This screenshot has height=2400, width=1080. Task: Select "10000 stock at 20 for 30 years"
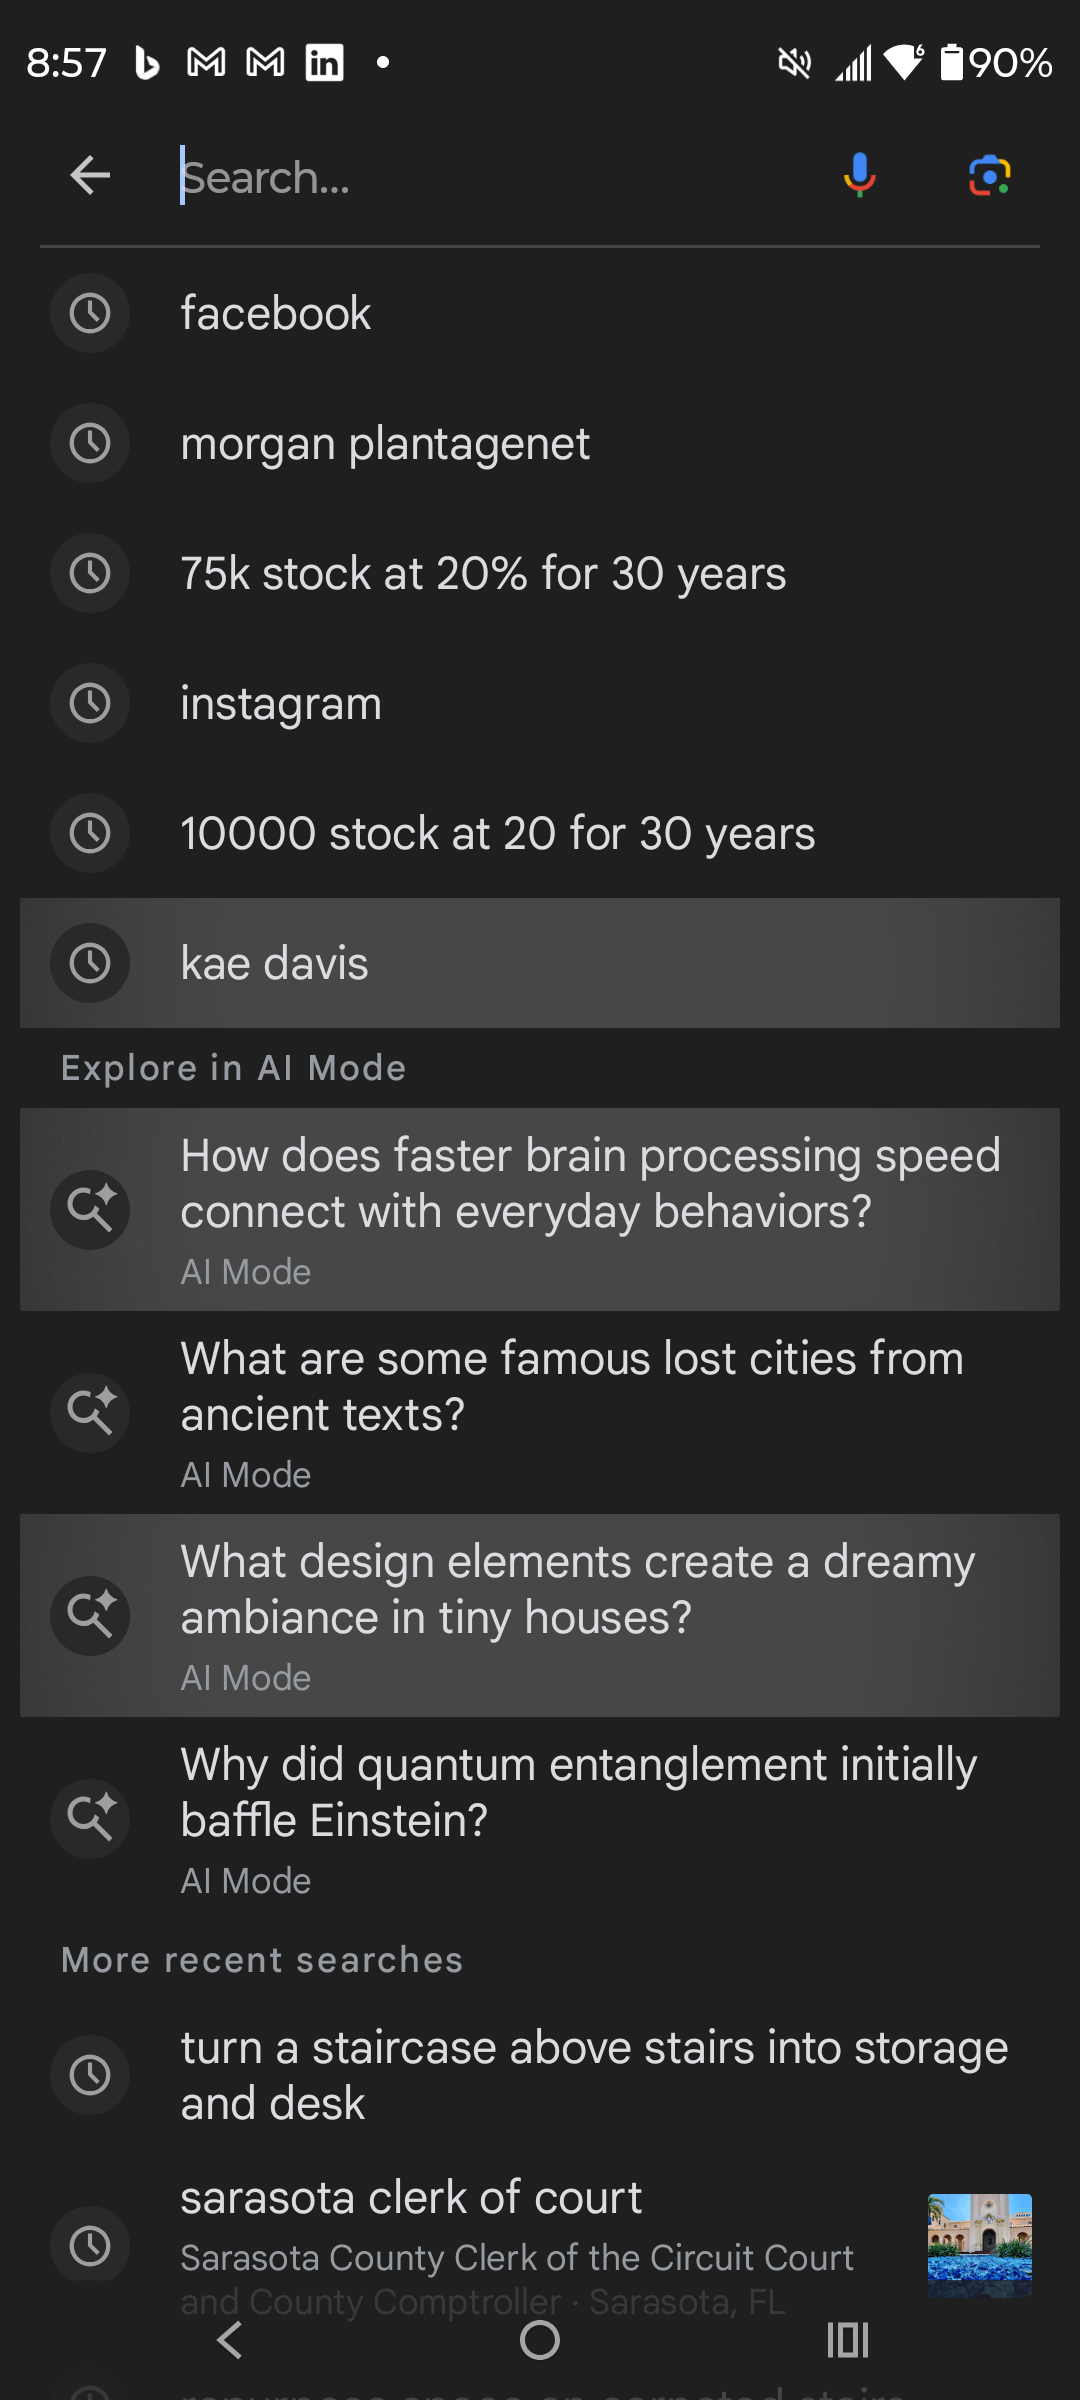(x=497, y=834)
